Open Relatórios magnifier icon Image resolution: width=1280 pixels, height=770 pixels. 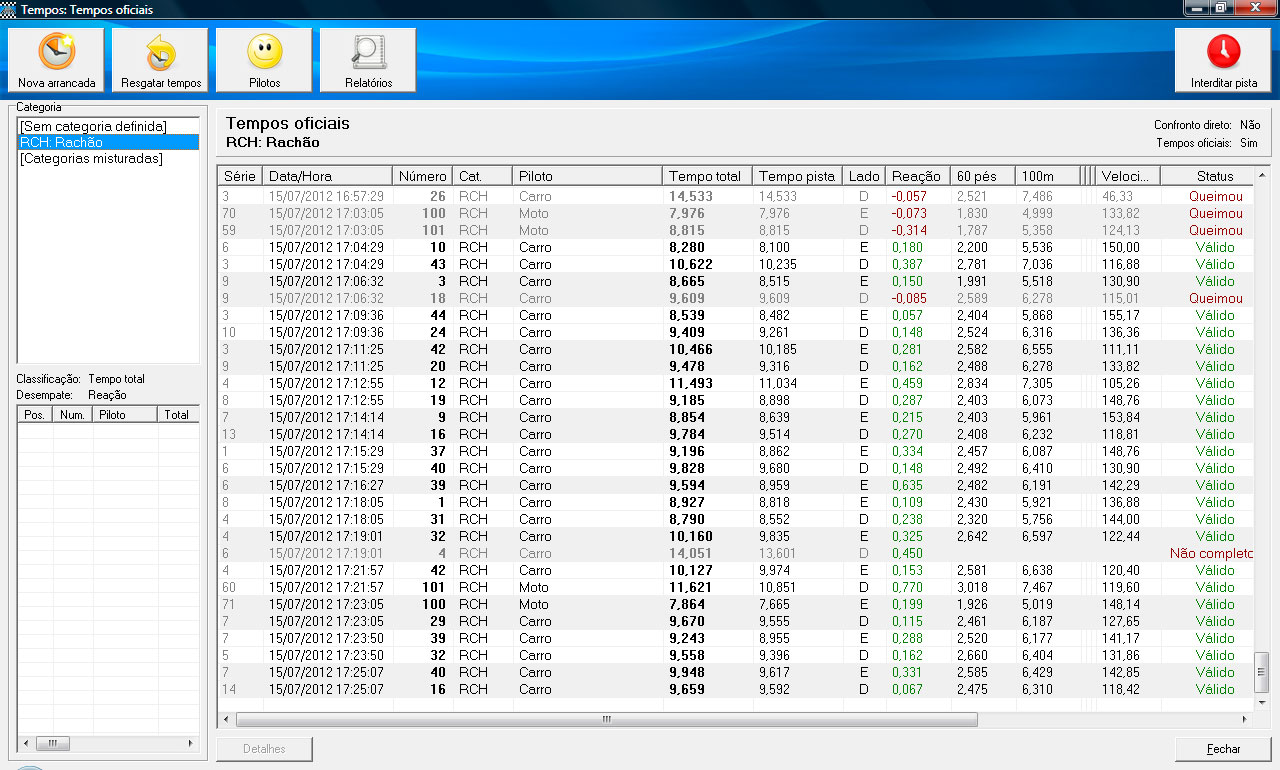[368, 52]
